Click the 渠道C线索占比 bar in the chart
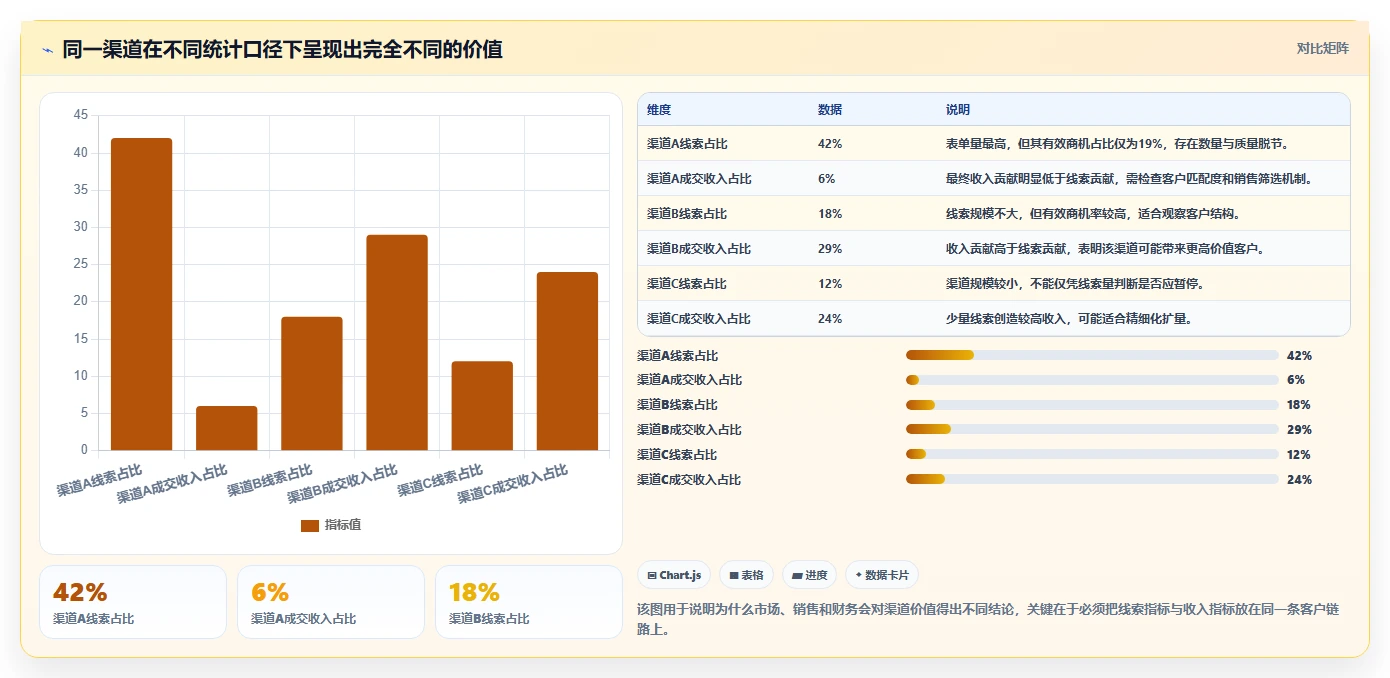 pos(482,406)
